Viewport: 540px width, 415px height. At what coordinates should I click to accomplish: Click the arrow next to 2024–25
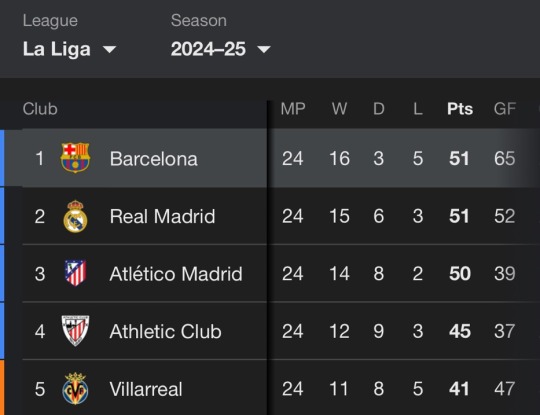pyautogui.click(x=264, y=50)
